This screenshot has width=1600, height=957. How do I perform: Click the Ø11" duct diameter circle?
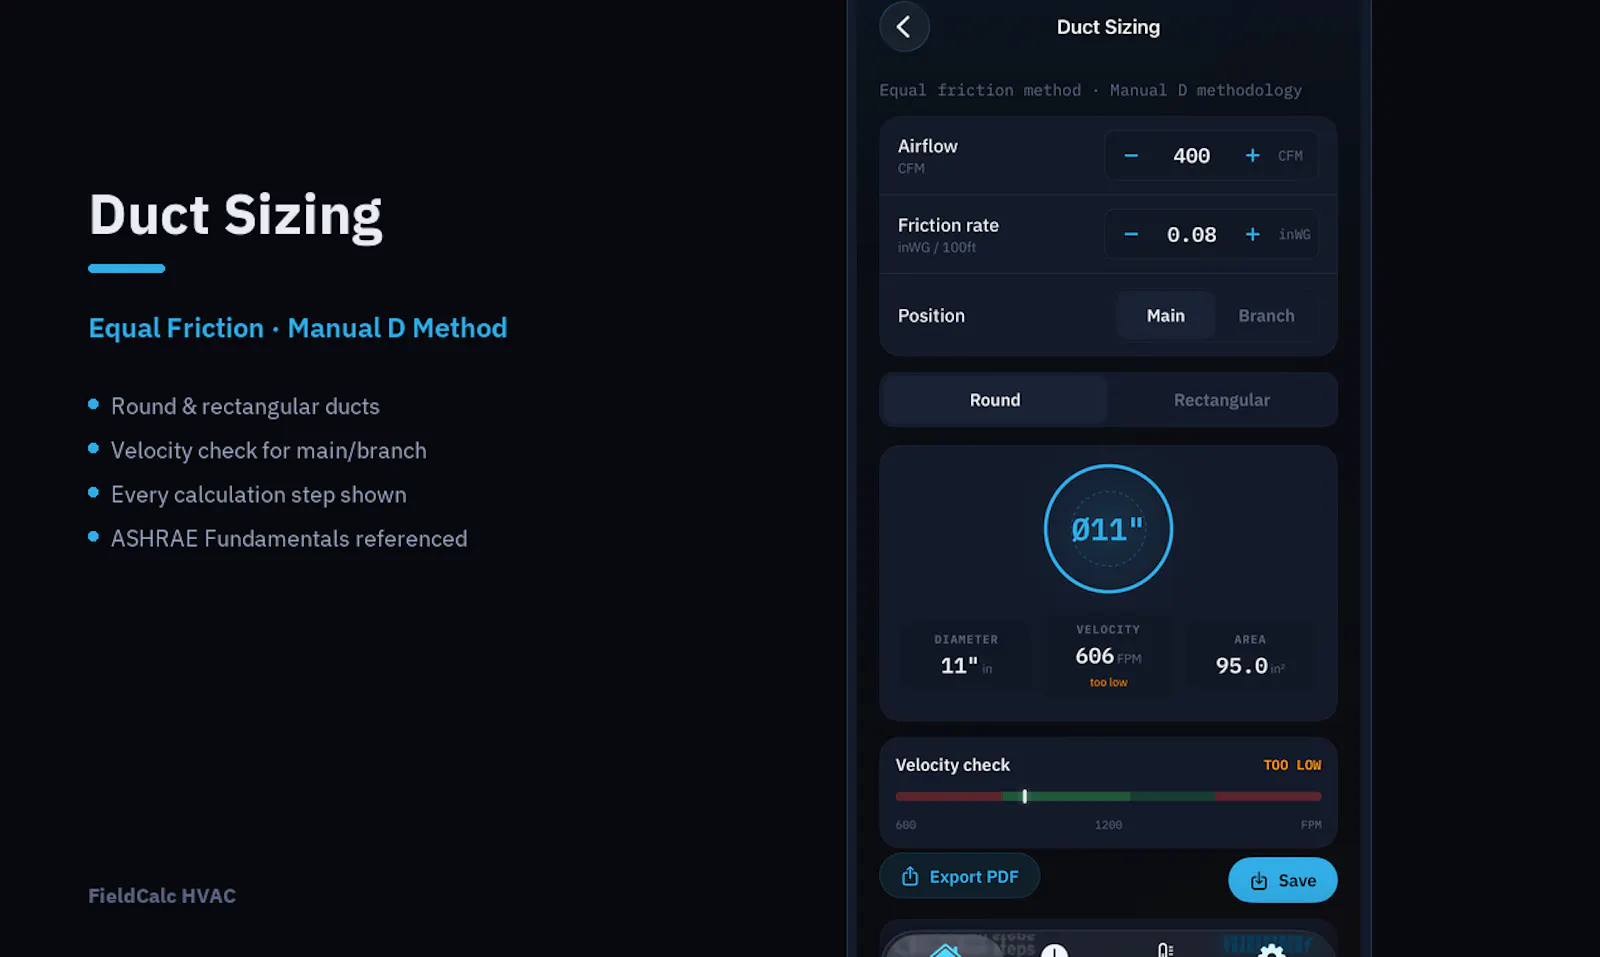[1108, 529]
